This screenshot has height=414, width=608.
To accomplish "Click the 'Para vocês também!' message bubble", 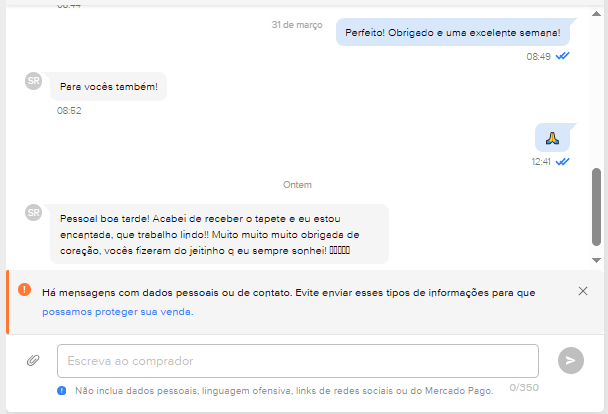I will tap(109, 86).
